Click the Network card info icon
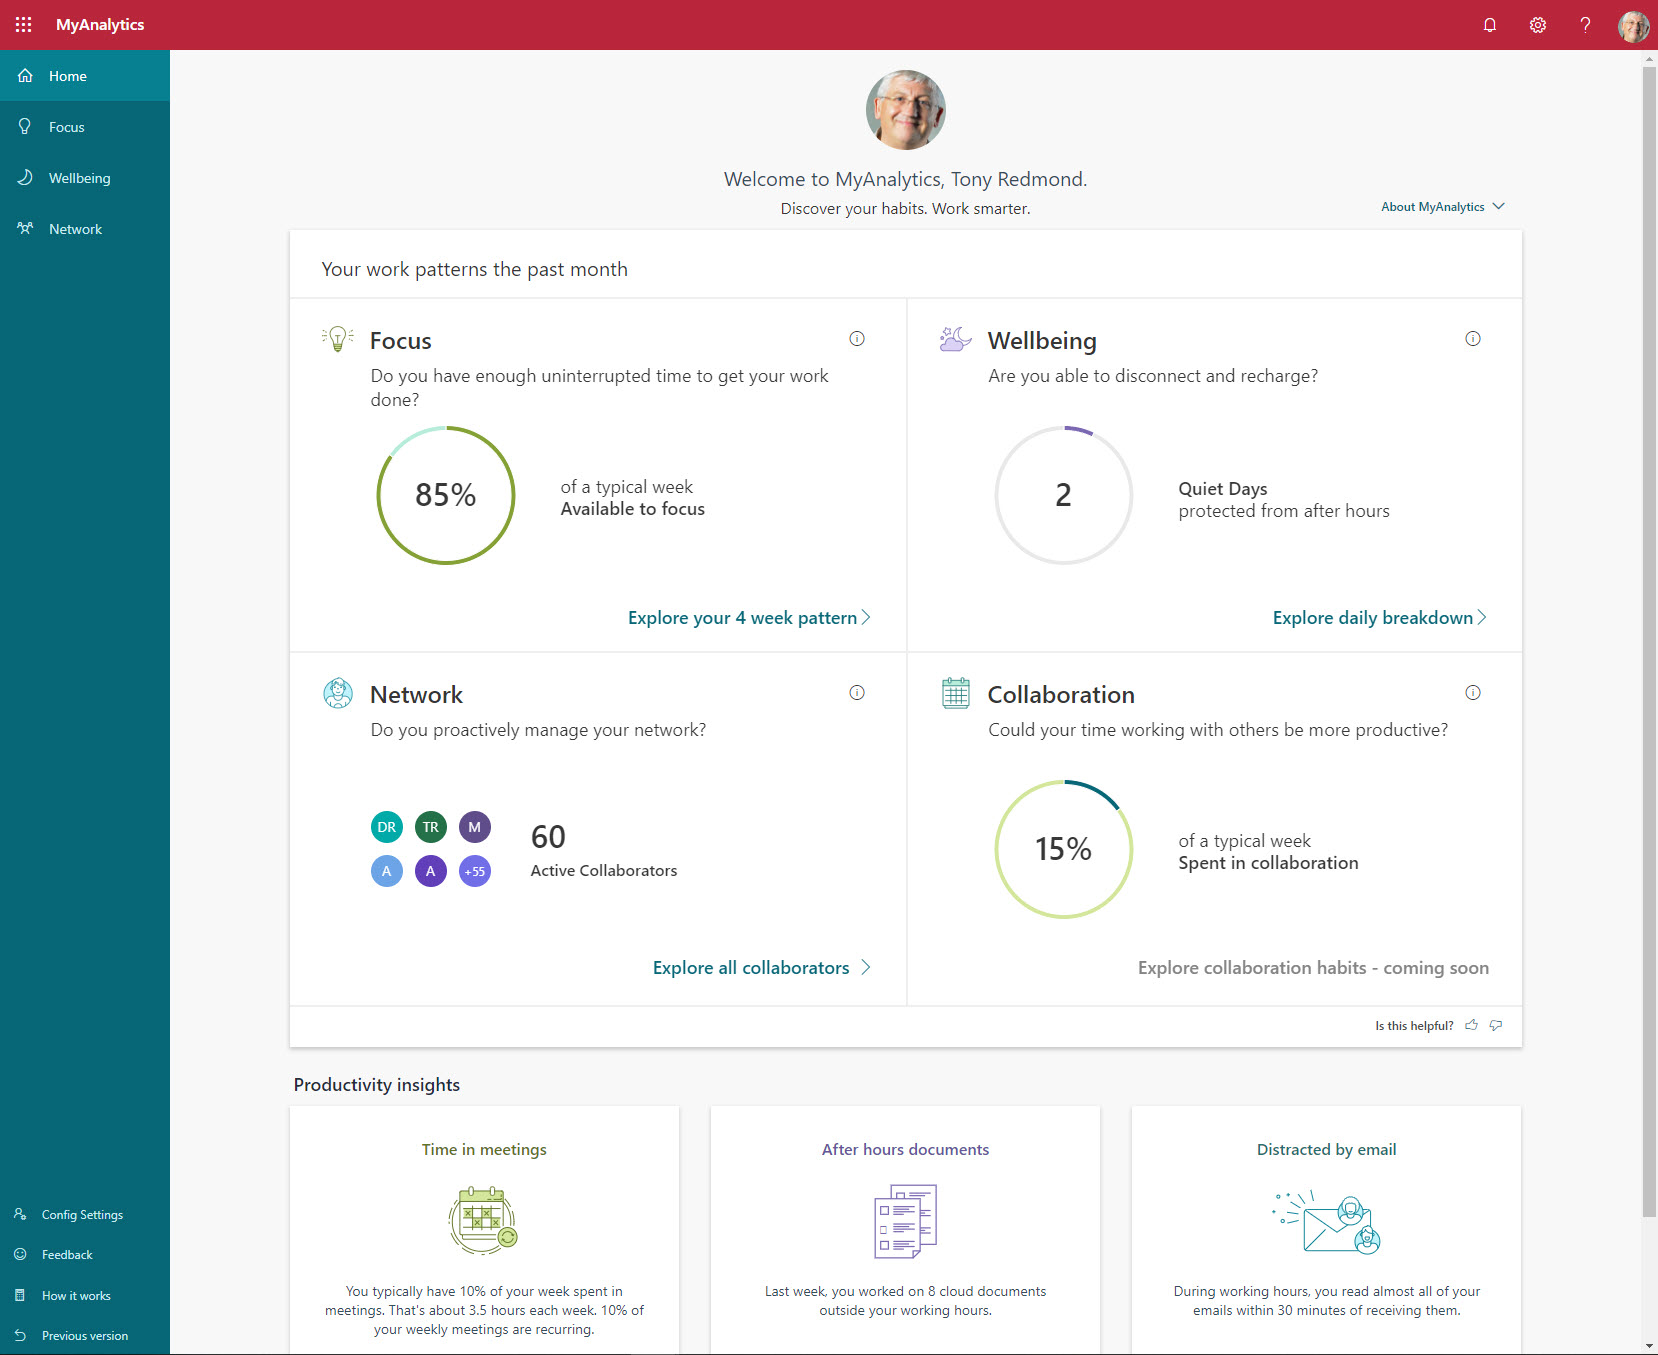 [x=857, y=693]
